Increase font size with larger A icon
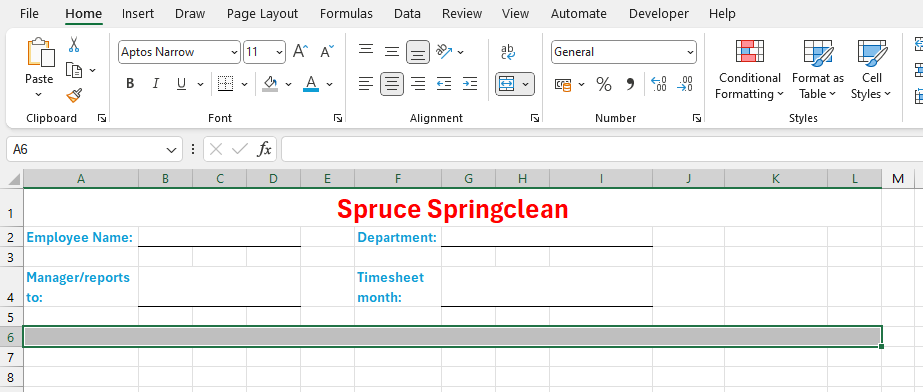This screenshot has height=392, width=923. (300, 52)
